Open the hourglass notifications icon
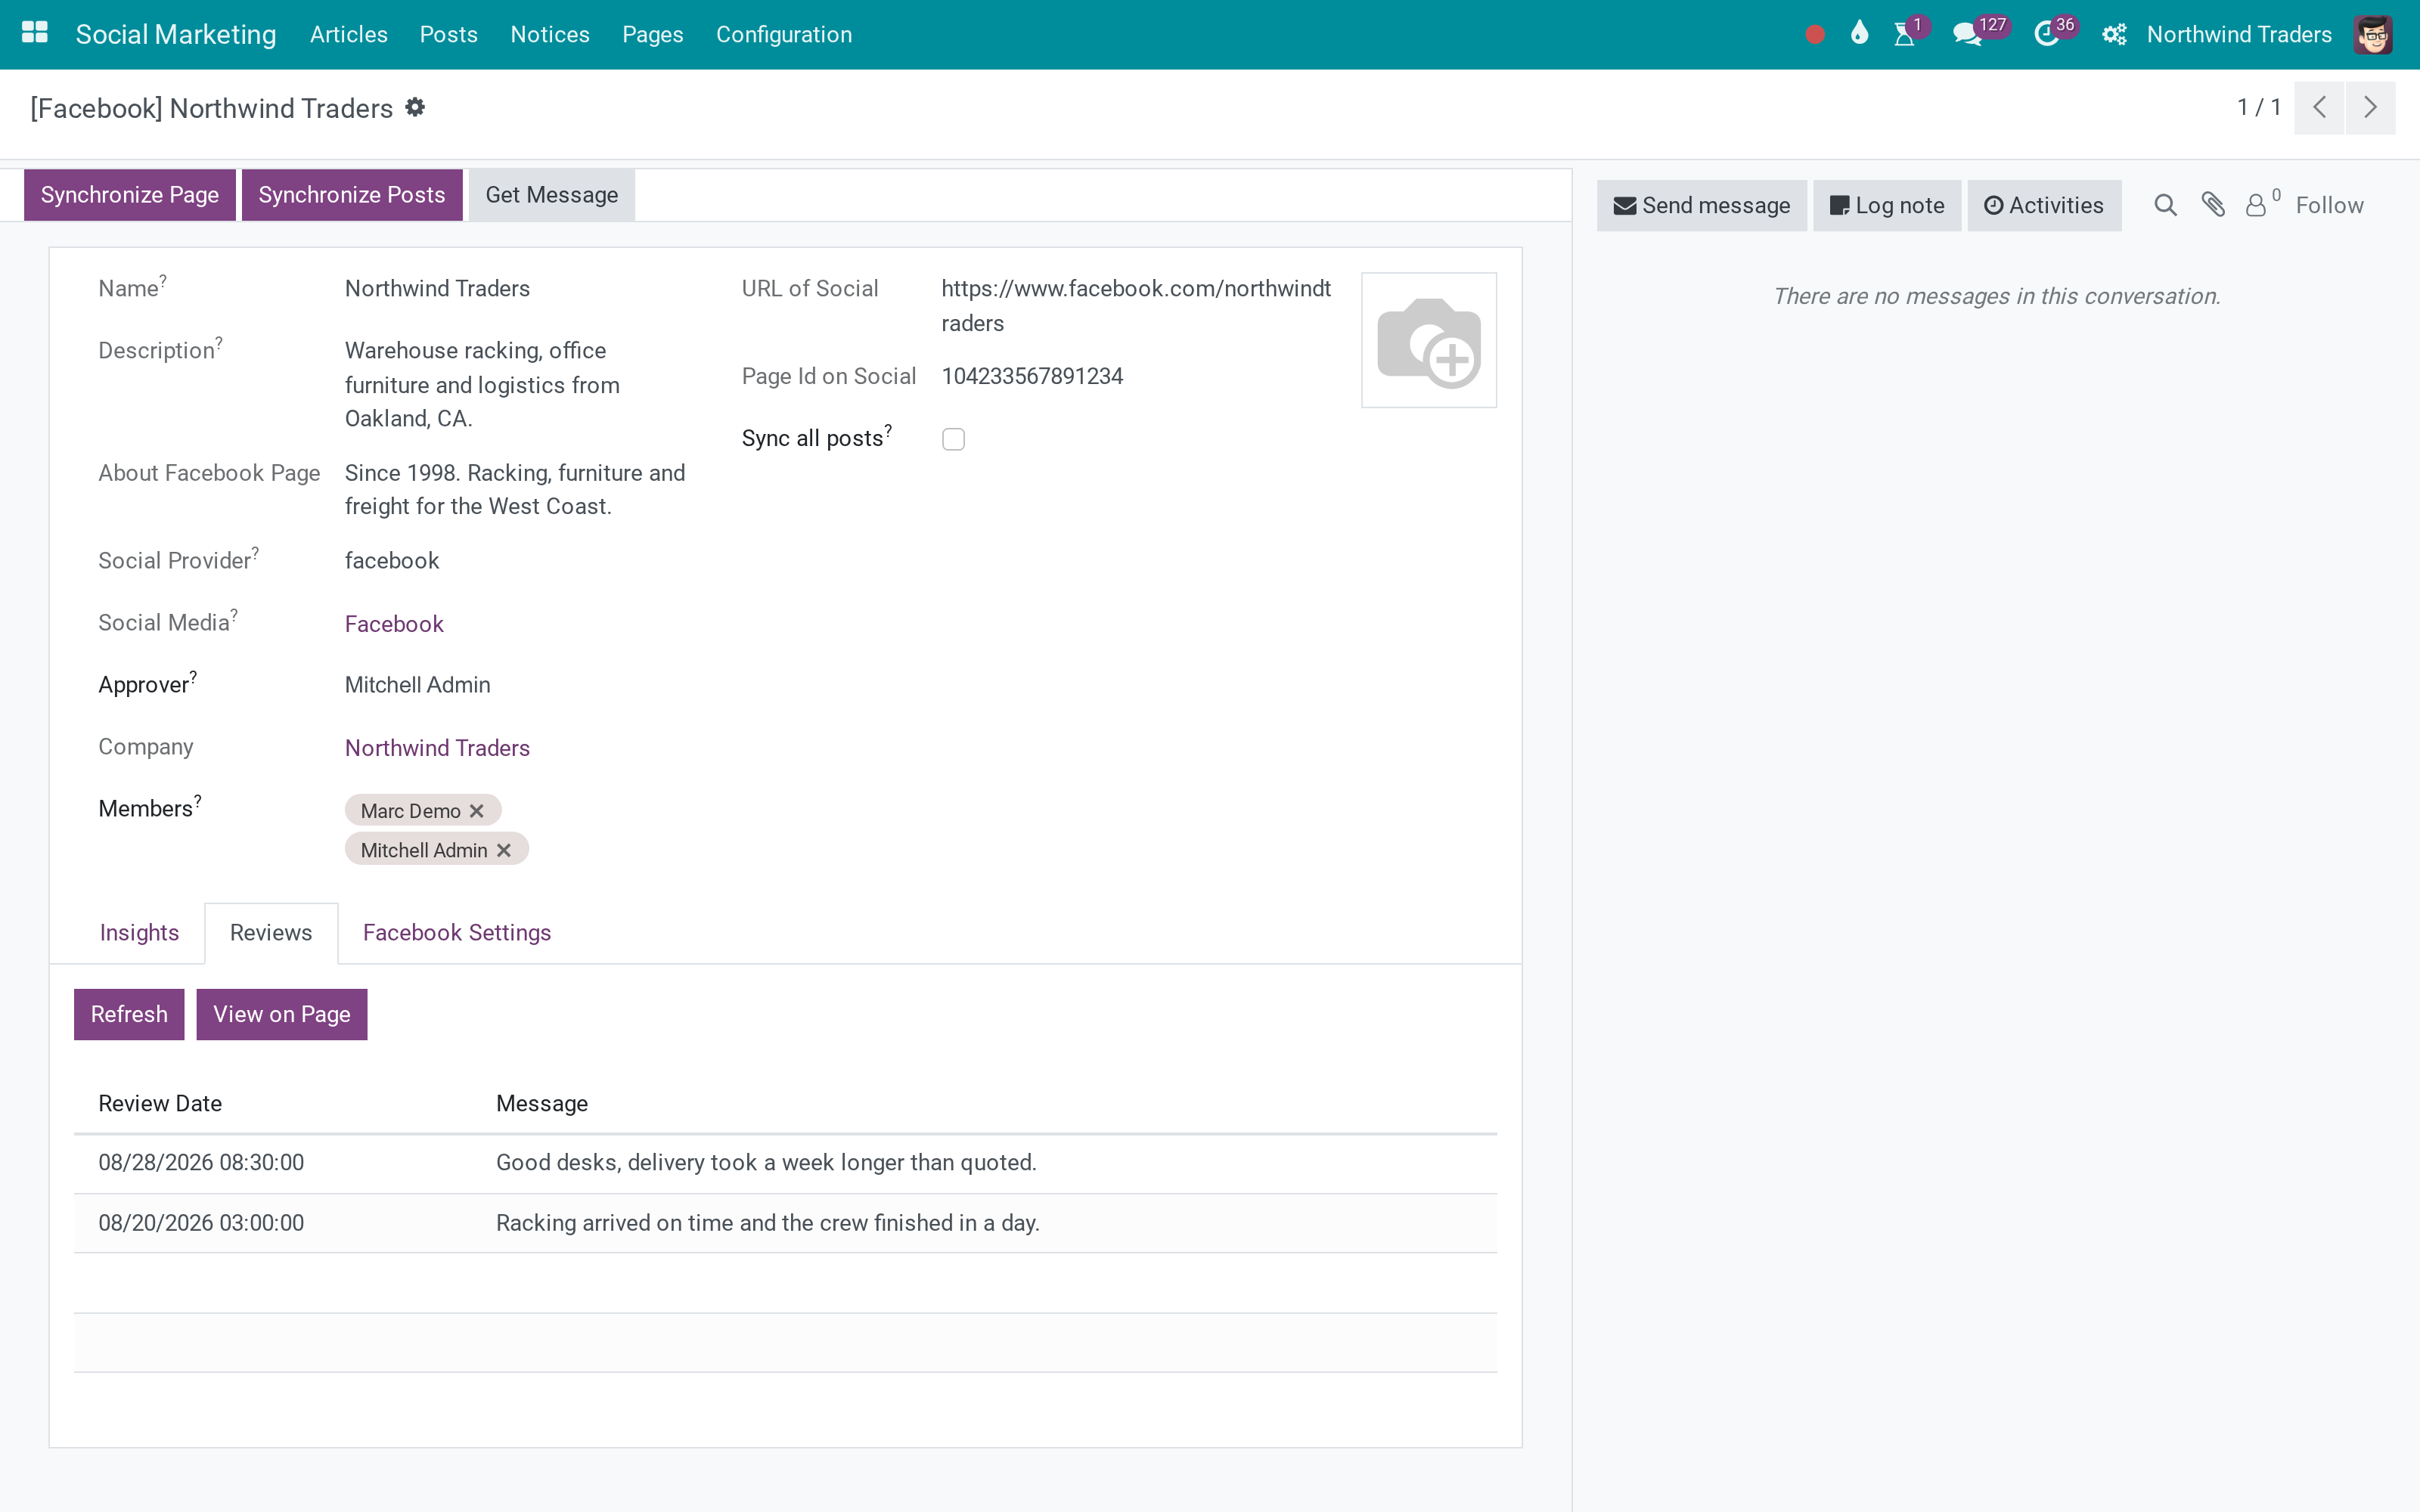Screen dimensions: 2420x1512 click(1905, 35)
